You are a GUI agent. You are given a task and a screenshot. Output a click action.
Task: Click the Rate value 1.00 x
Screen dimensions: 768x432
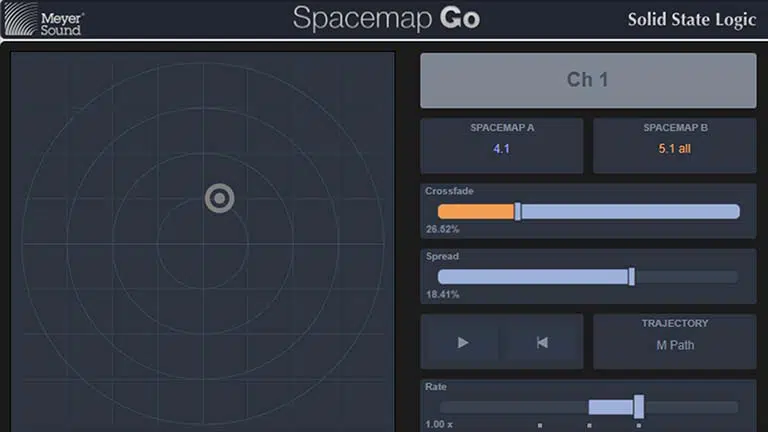point(439,424)
